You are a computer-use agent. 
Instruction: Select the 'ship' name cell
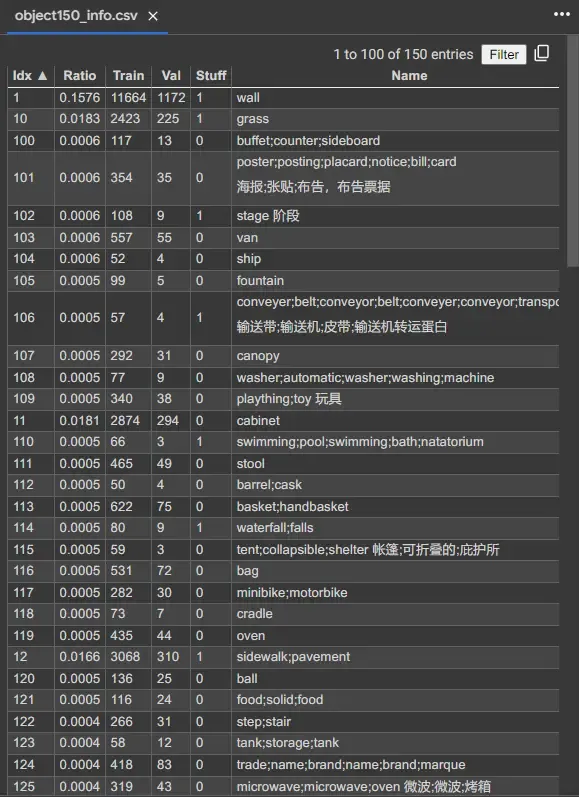point(395,259)
